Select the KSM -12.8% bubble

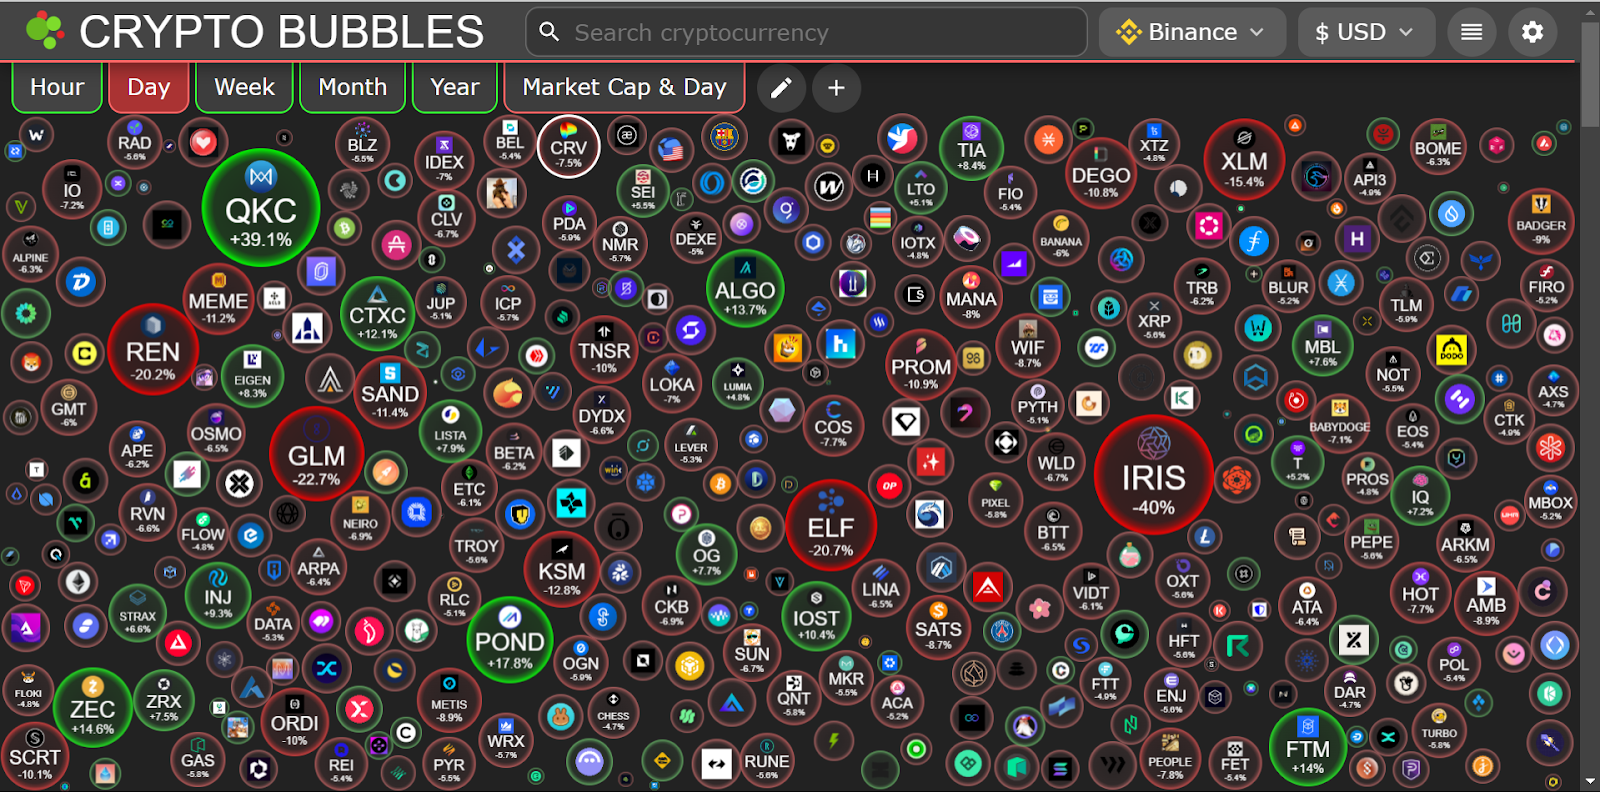[562, 570]
